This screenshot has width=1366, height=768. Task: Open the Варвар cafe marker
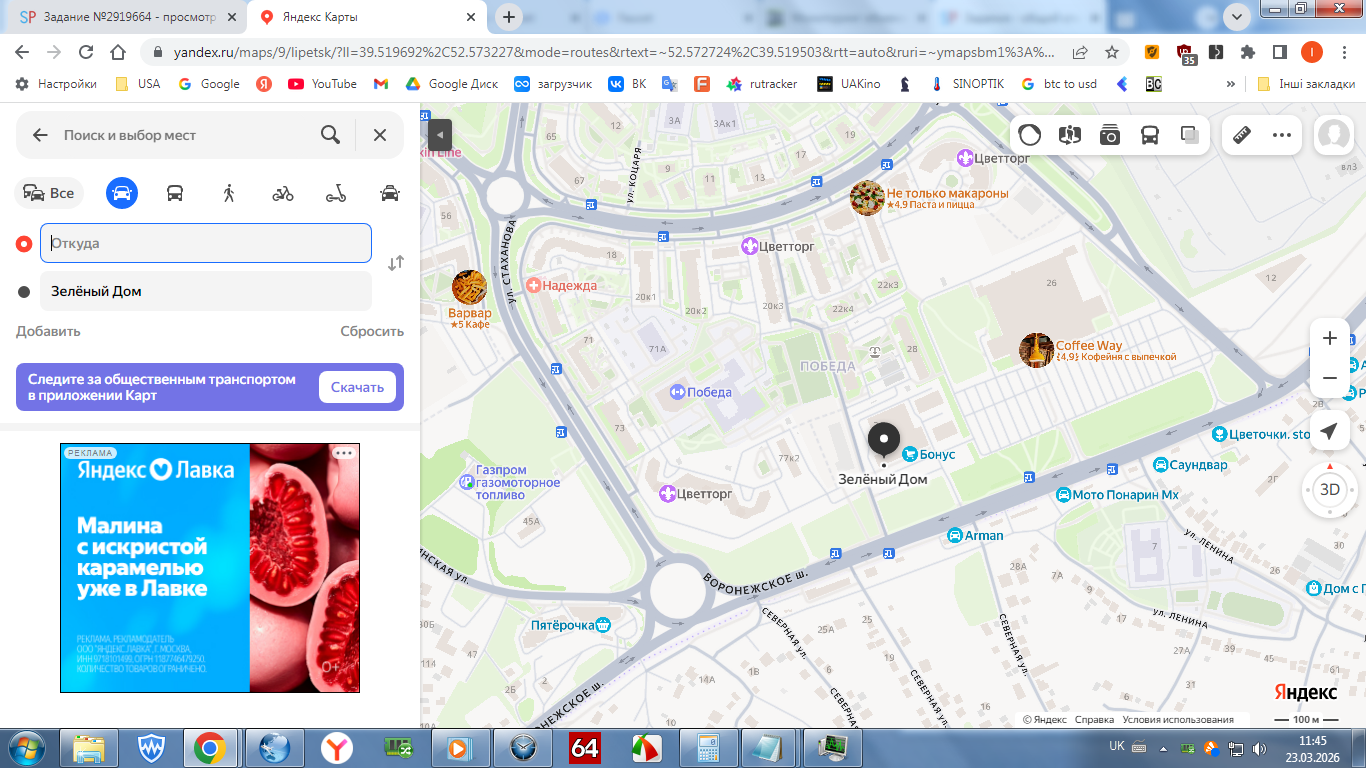coord(469,287)
